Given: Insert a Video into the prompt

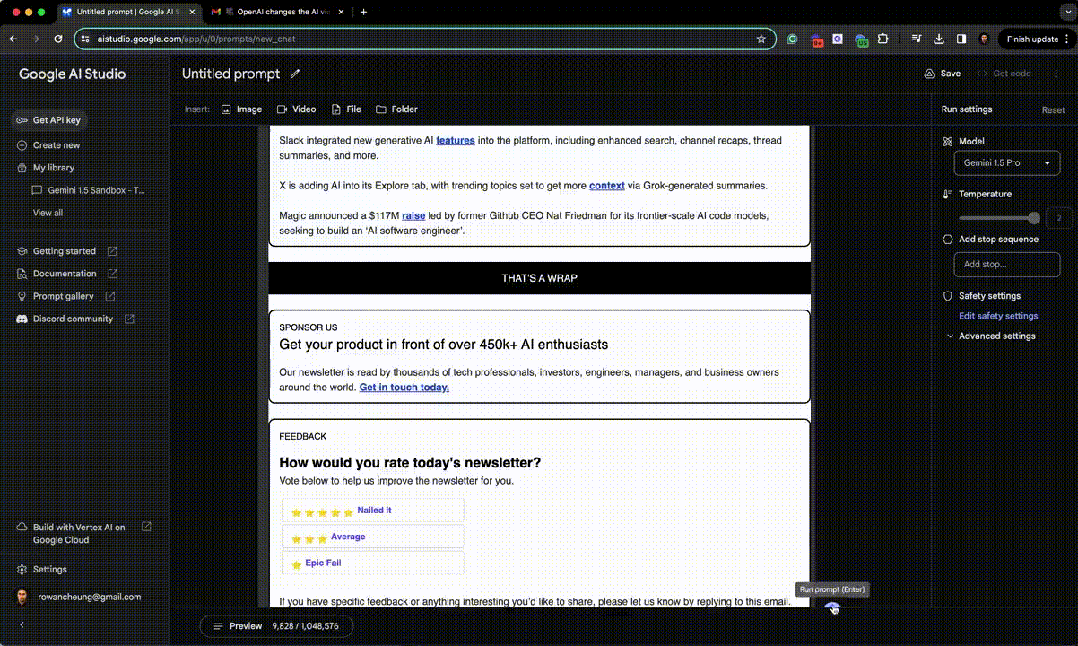Looking at the screenshot, I should 296,109.
